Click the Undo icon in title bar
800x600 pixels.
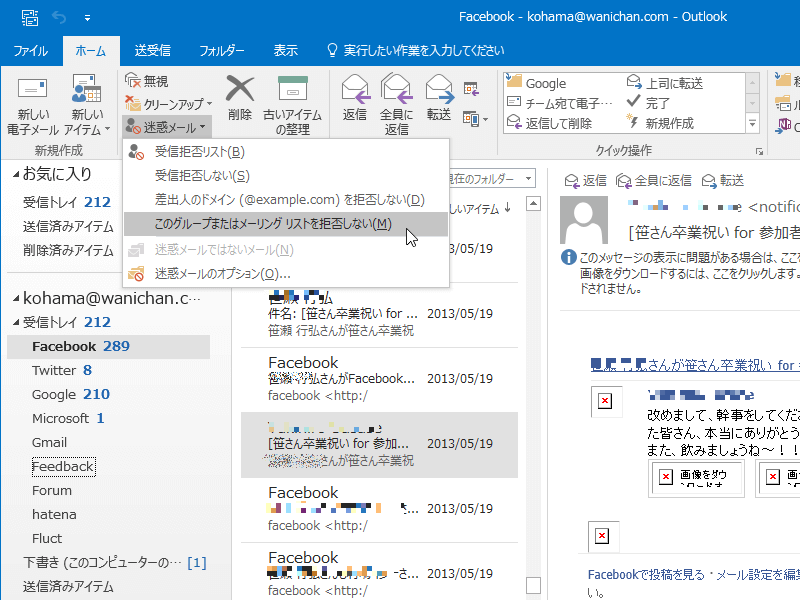coord(59,18)
